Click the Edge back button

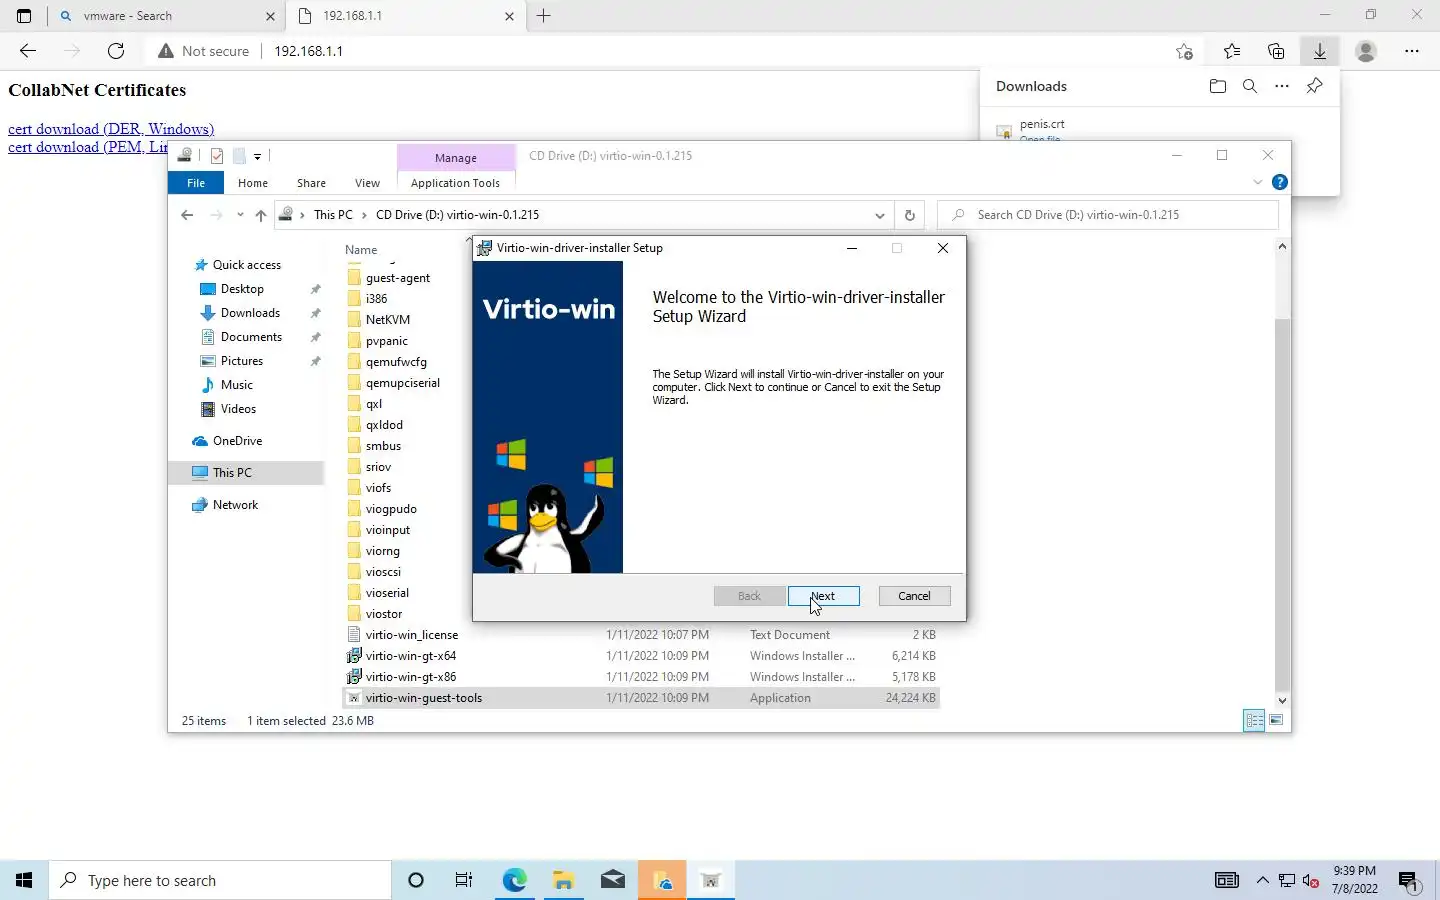point(28,51)
